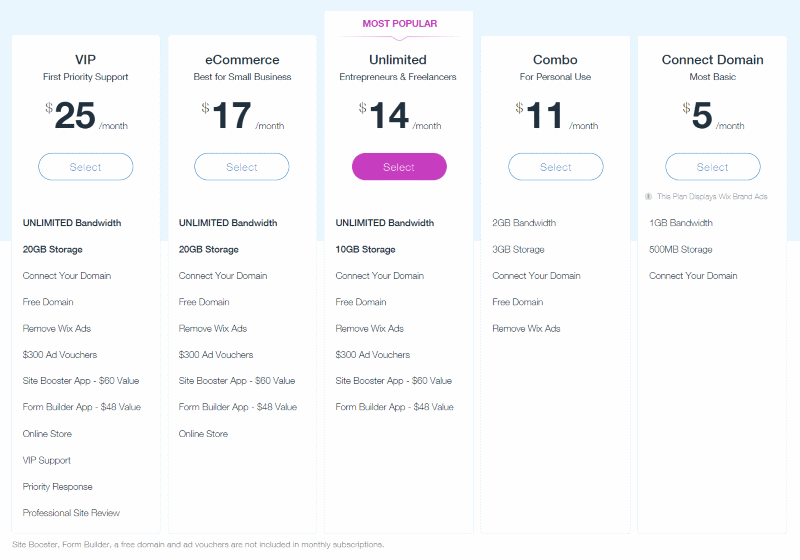This screenshot has width=800, height=560.
Task: Click Online Store feature under eCommerce
Action: tap(203, 434)
